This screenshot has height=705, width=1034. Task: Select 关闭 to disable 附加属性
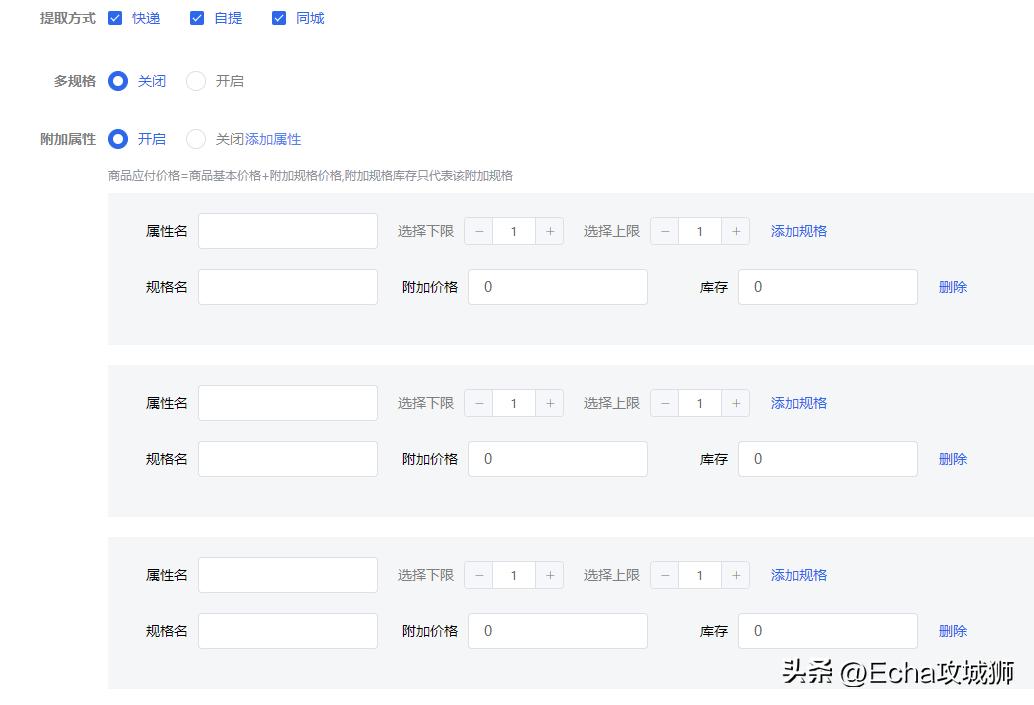click(196, 139)
